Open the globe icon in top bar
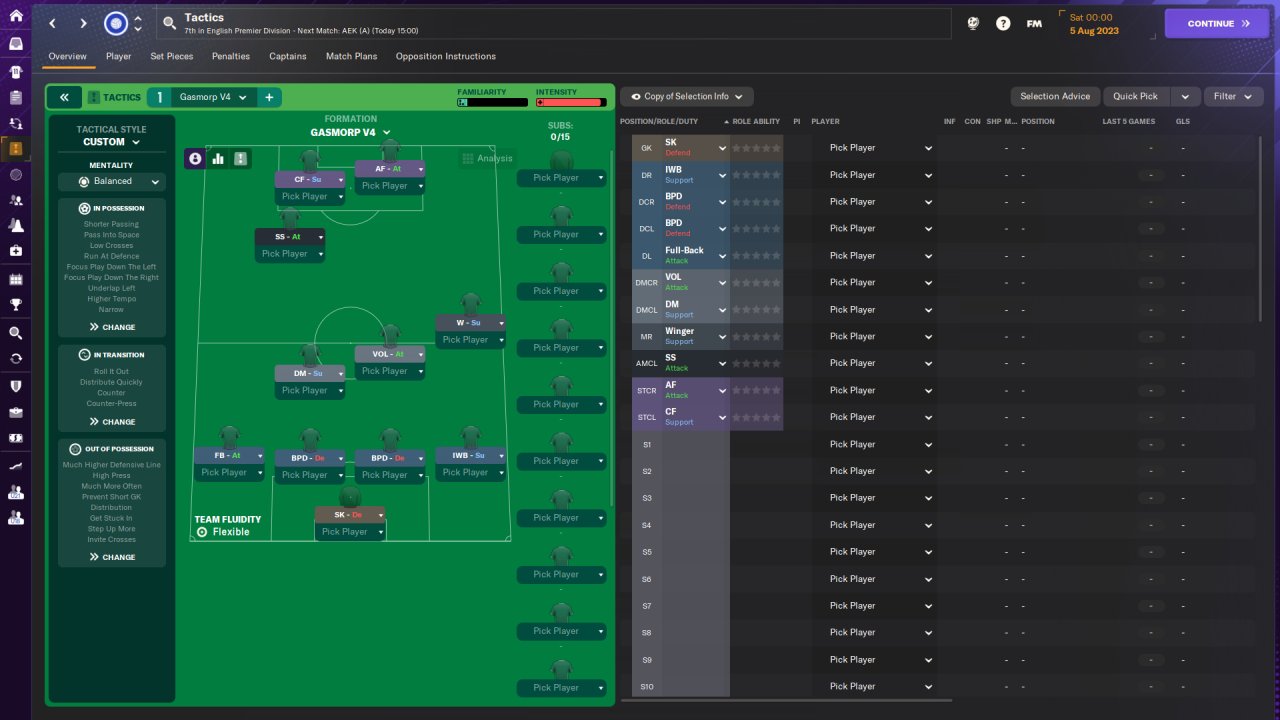This screenshot has height=720, width=1280. click(x=972, y=23)
